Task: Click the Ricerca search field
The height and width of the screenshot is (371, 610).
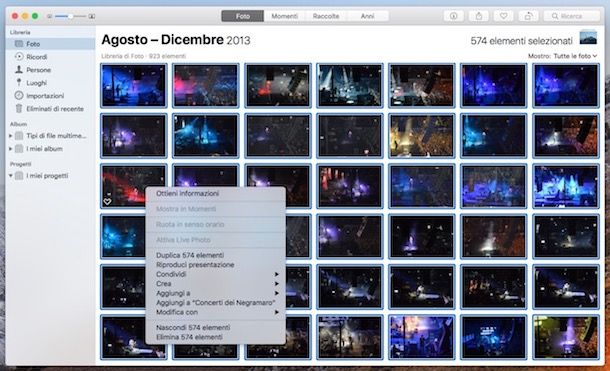Action: pyautogui.click(x=572, y=16)
